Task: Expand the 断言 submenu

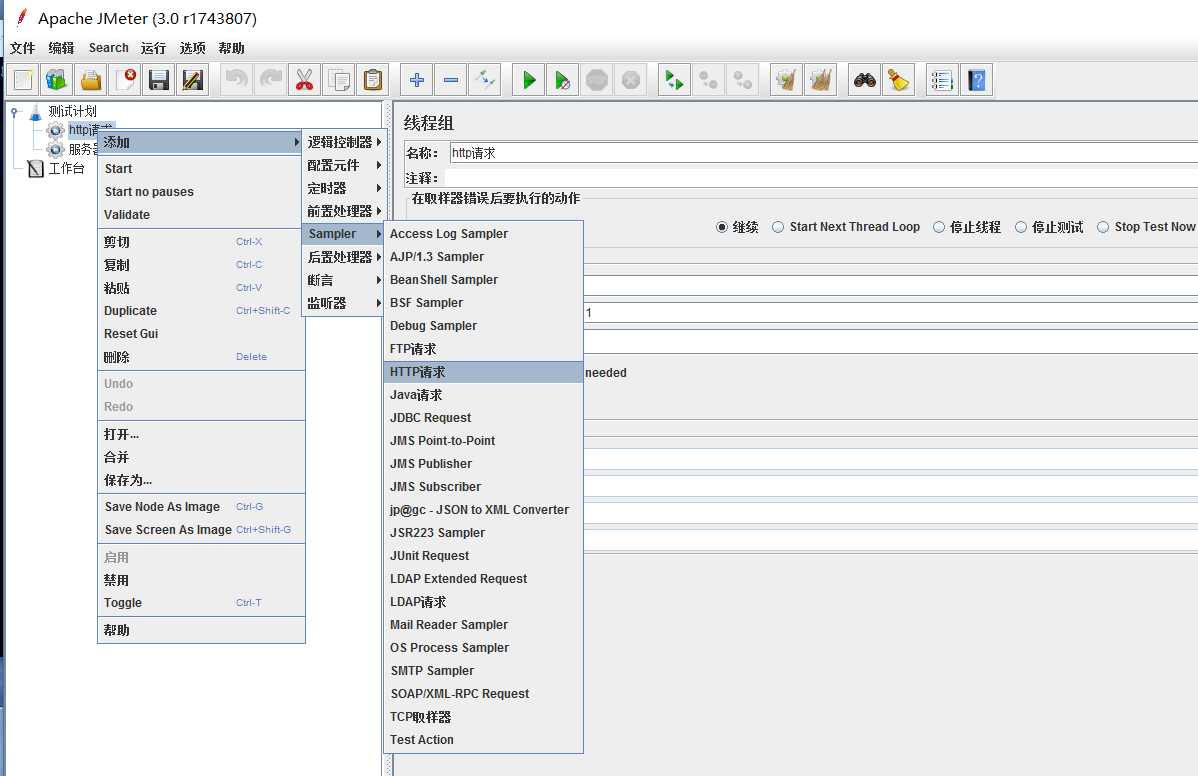Action: [x=344, y=280]
